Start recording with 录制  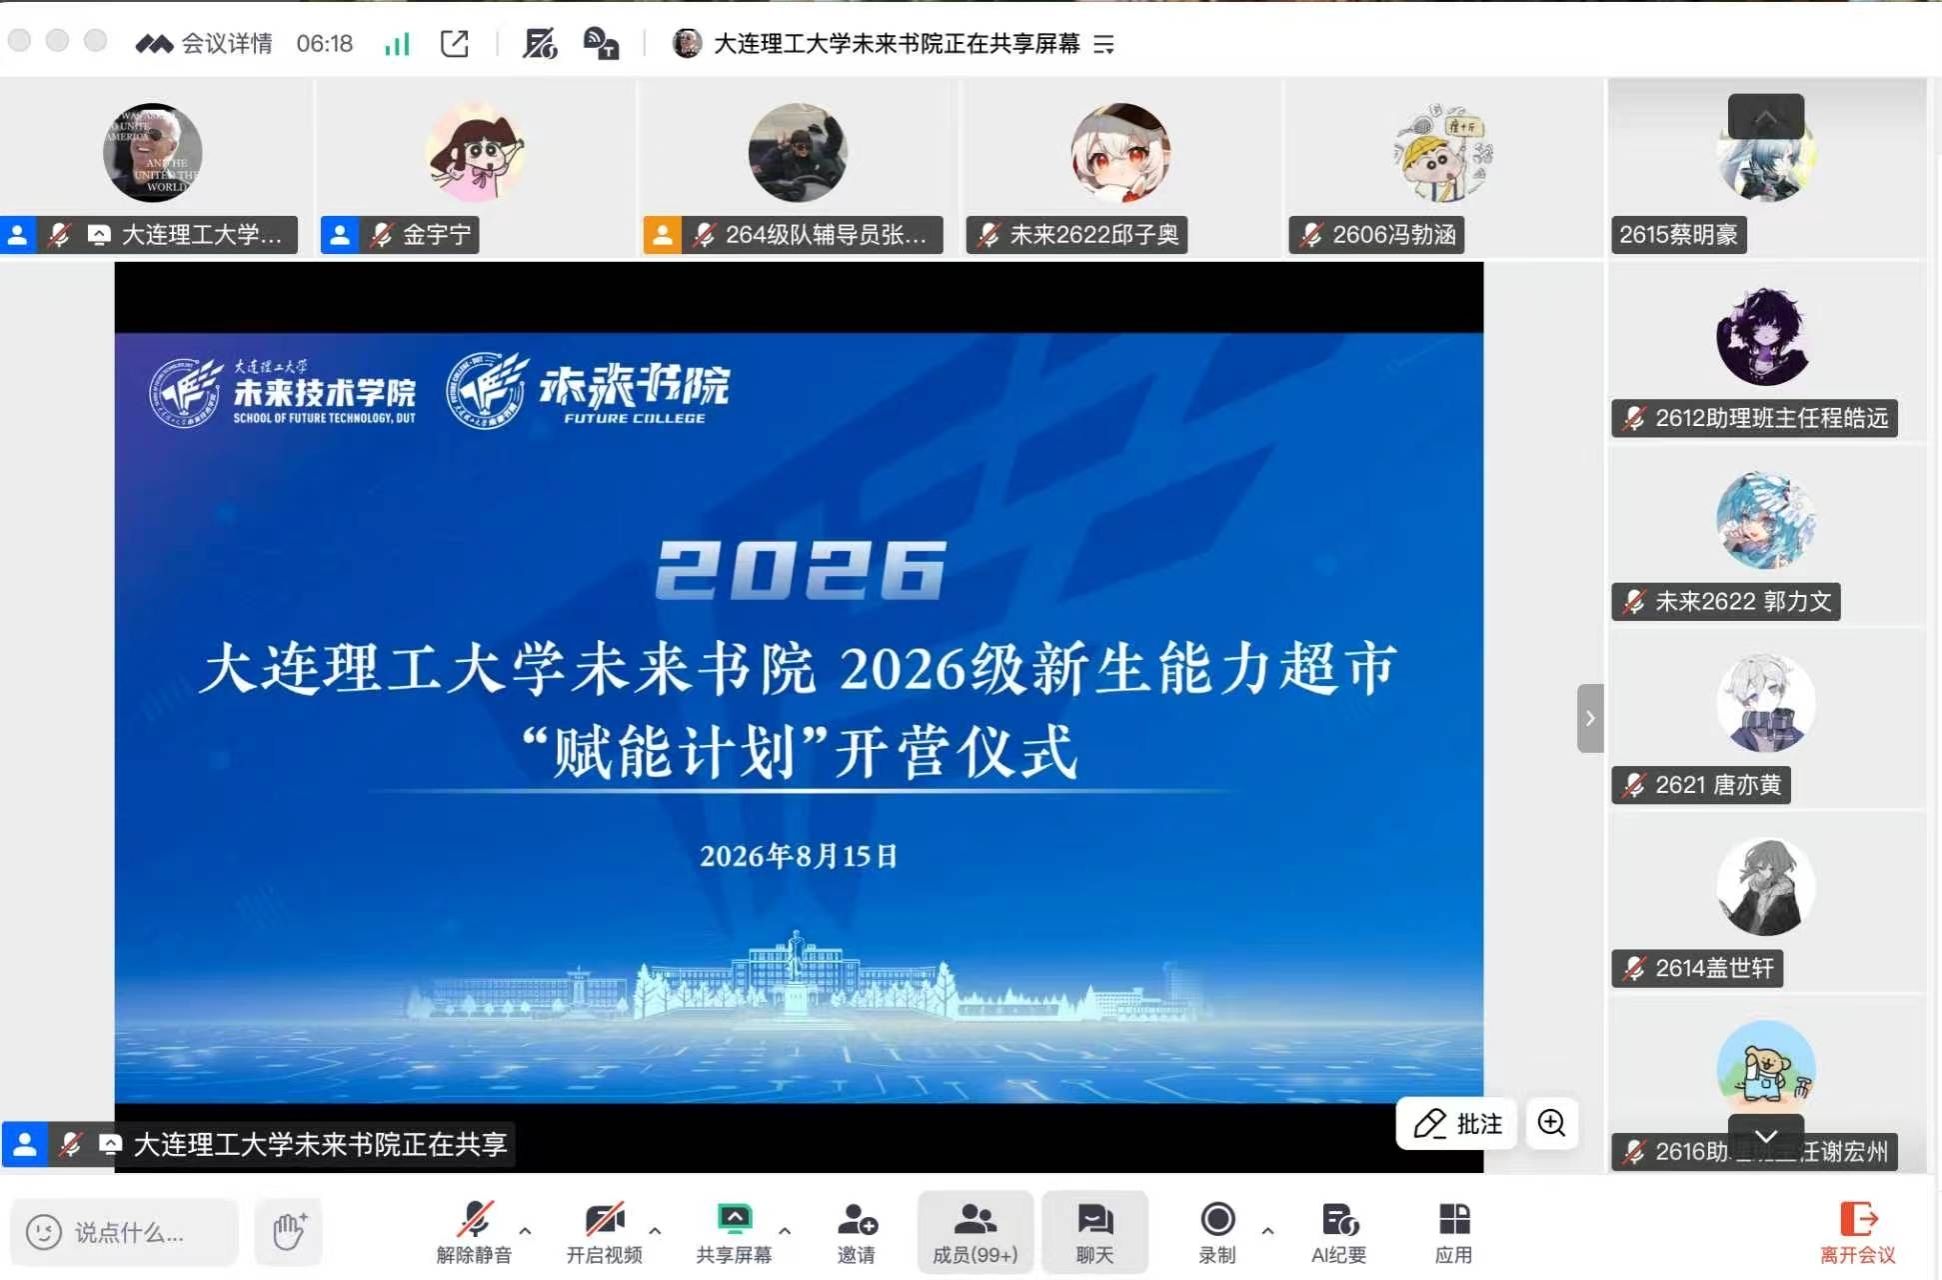(1217, 1232)
